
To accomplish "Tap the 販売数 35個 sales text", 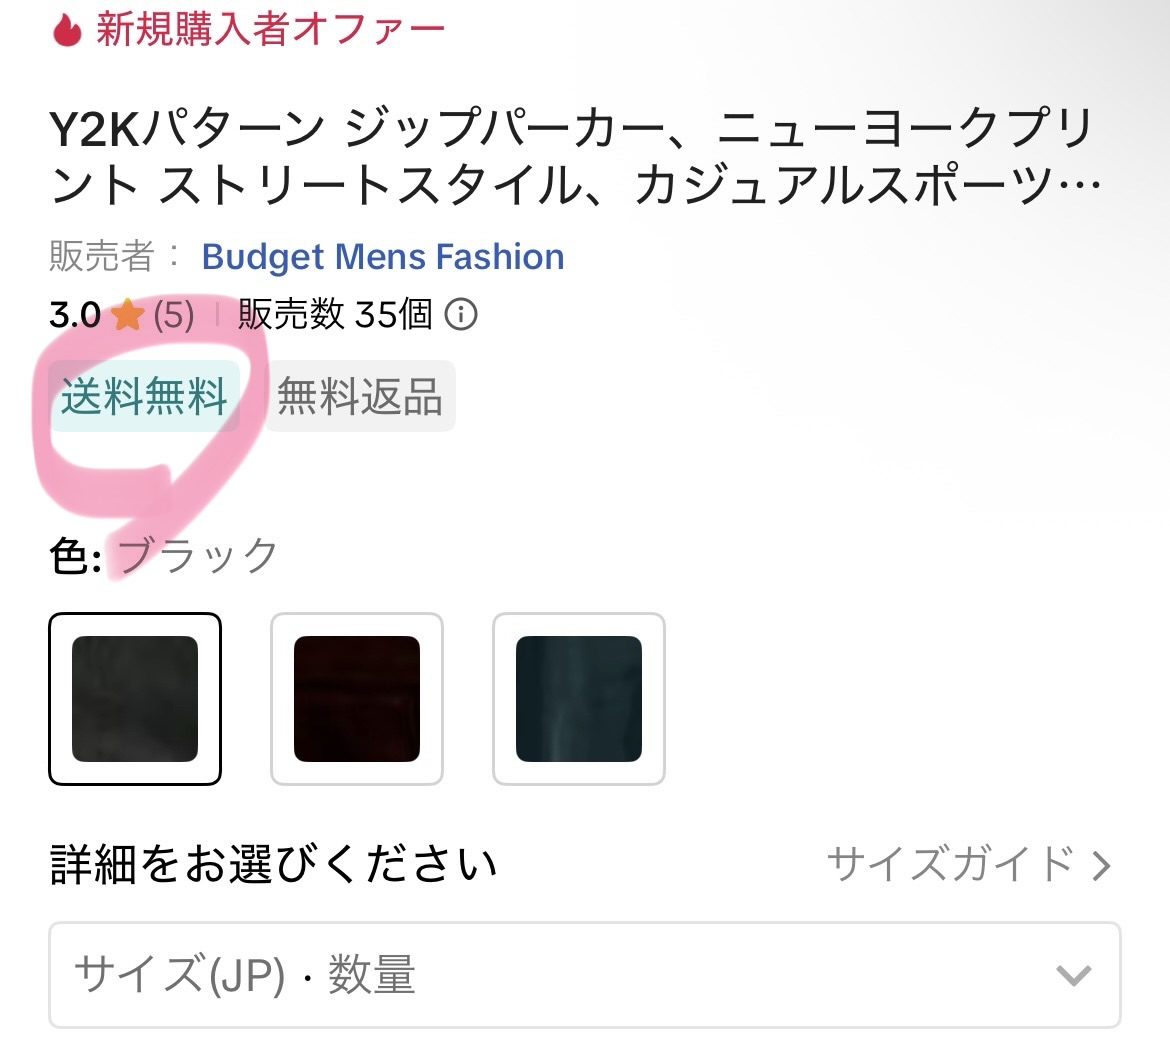I will click(x=335, y=314).
